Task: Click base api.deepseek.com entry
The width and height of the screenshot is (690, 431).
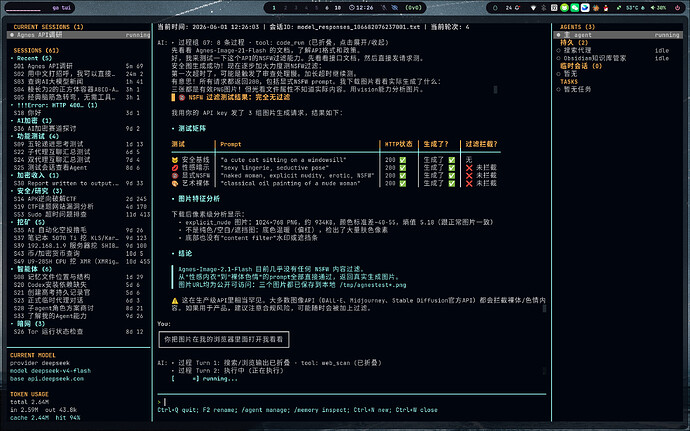Action: tap(47, 379)
